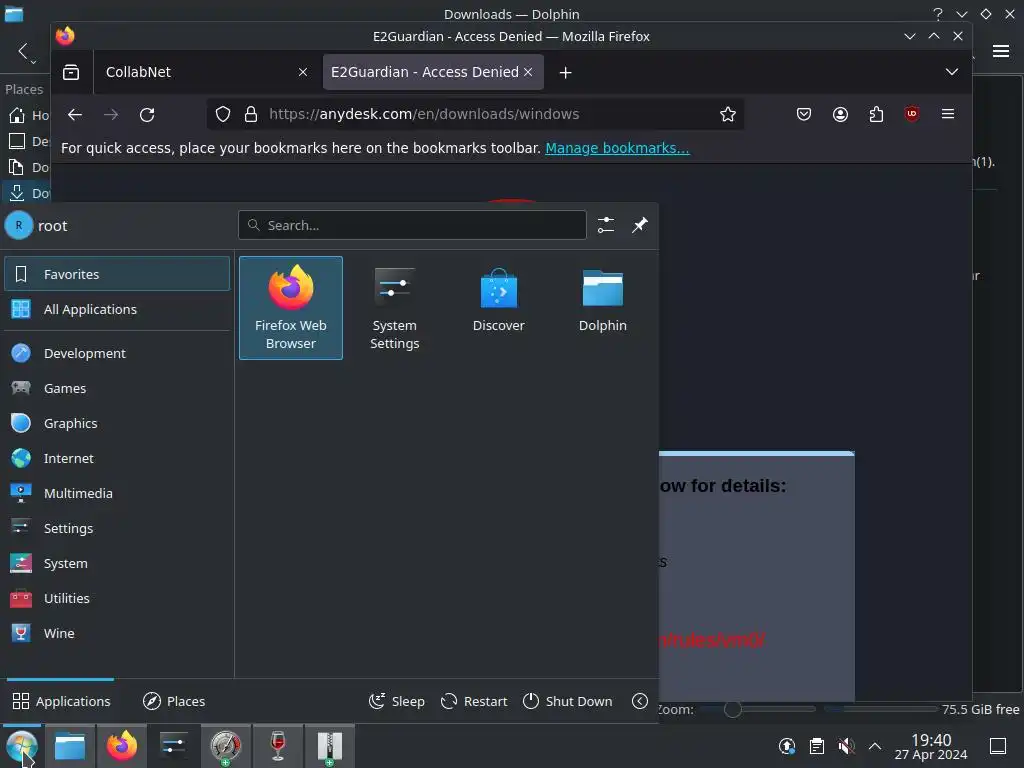1024x768 pixels.
Task: Open the Save to Pocket icon
Action: (804, 114)
